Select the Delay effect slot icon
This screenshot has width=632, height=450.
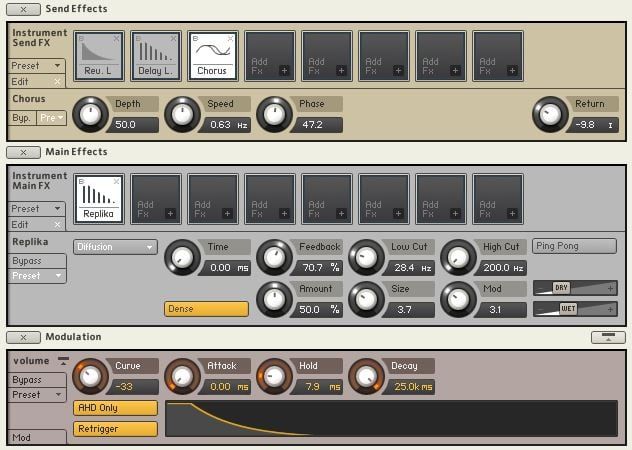pos(156,56)
